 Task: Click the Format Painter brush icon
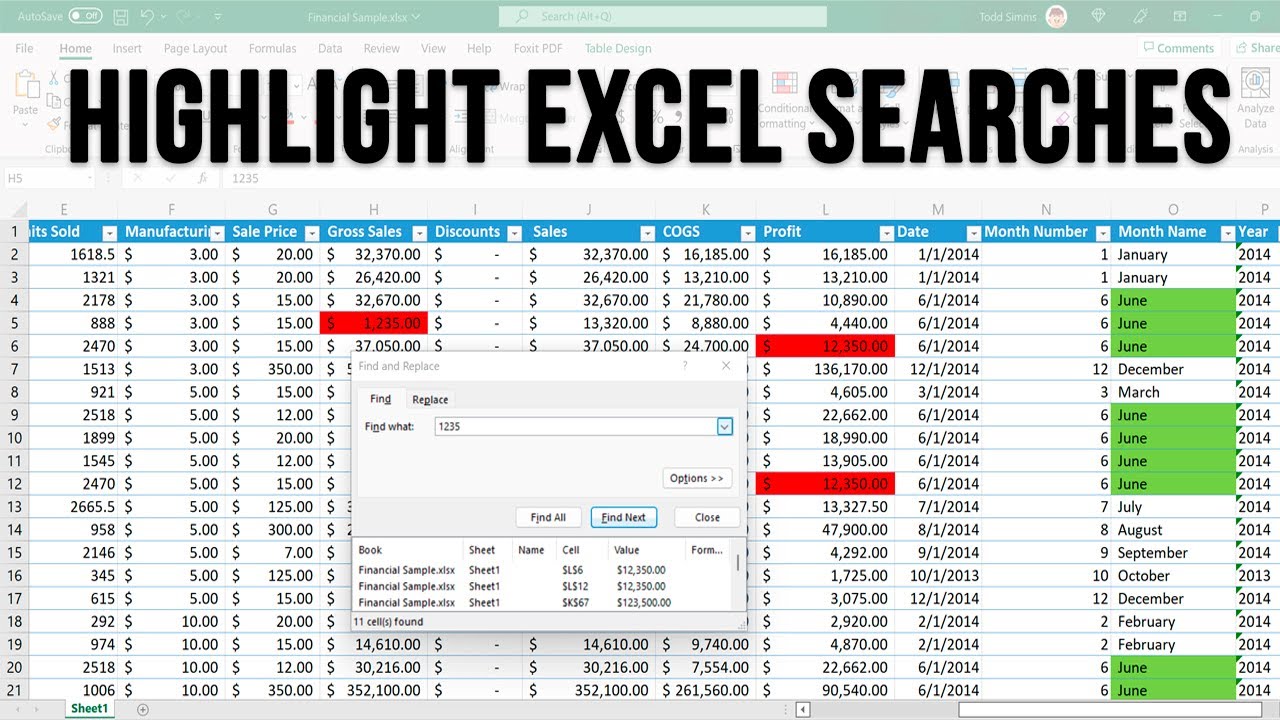[52, 124]
